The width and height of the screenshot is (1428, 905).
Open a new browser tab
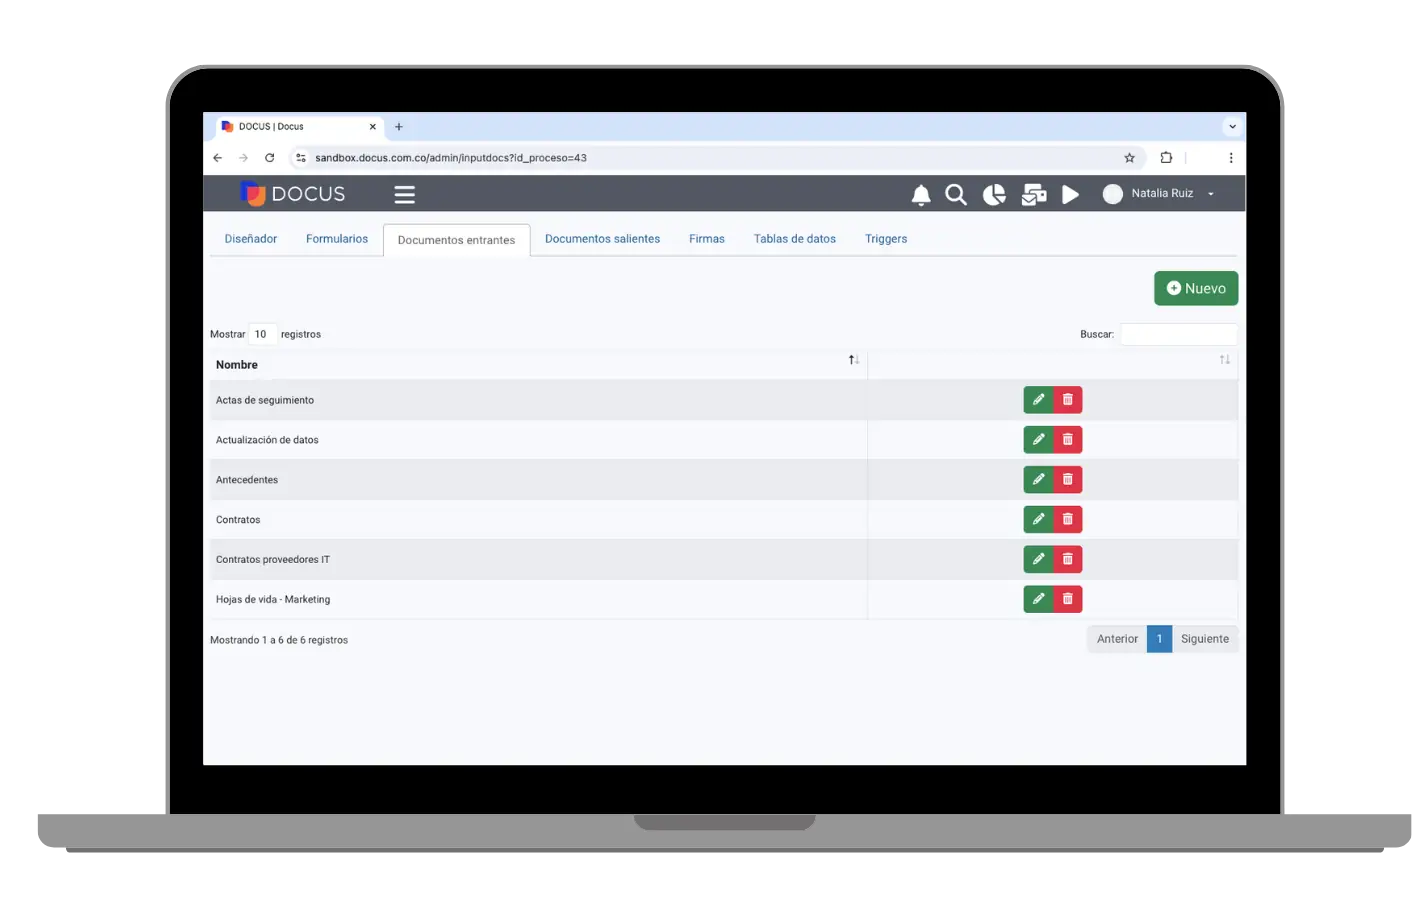tap(398, 127)
